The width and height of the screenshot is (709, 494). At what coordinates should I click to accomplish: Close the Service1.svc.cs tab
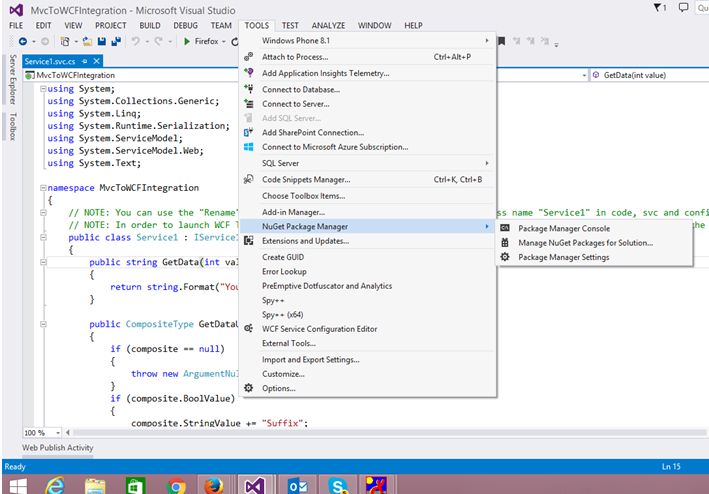(x=96, y=61)
